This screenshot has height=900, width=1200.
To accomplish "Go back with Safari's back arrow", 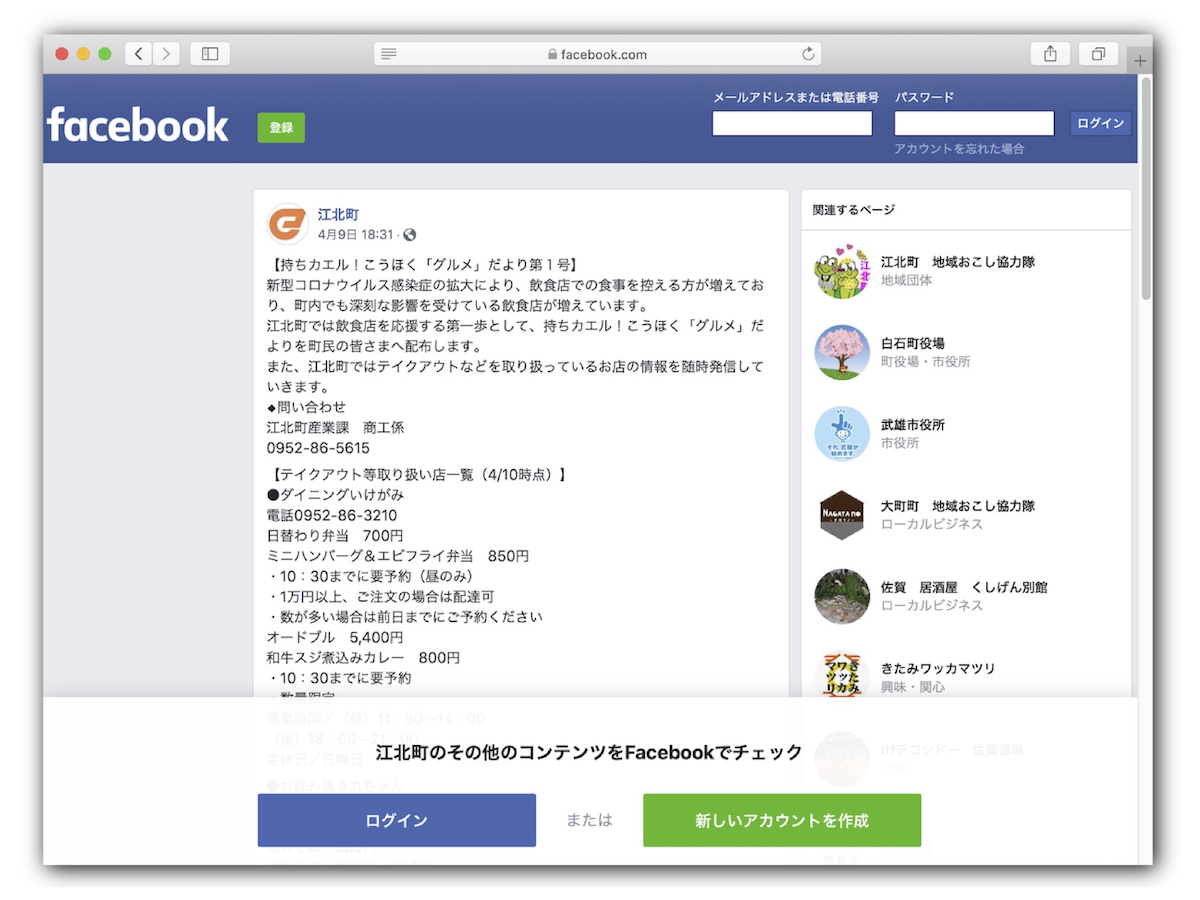I will pos(139,54).
